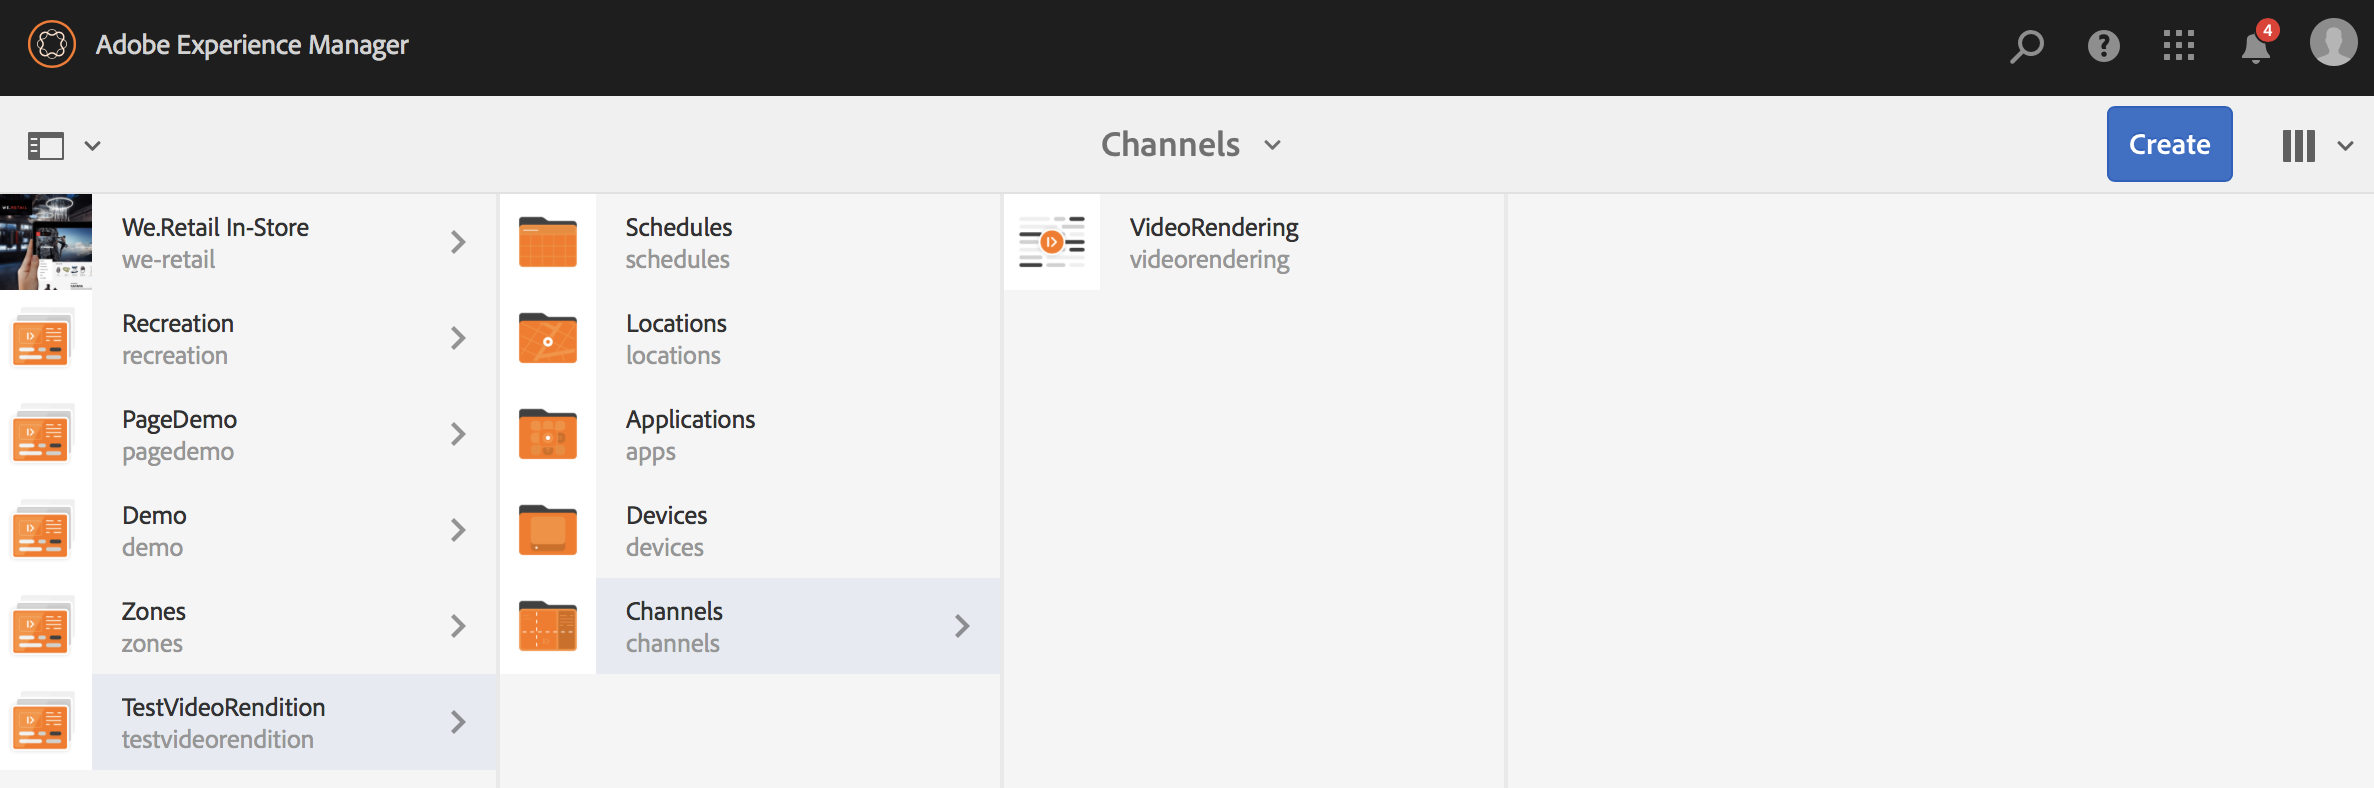Expand the We.Retail In-Store chevron
Viewport: 2374px width, 788px height.
coord(458,242)
